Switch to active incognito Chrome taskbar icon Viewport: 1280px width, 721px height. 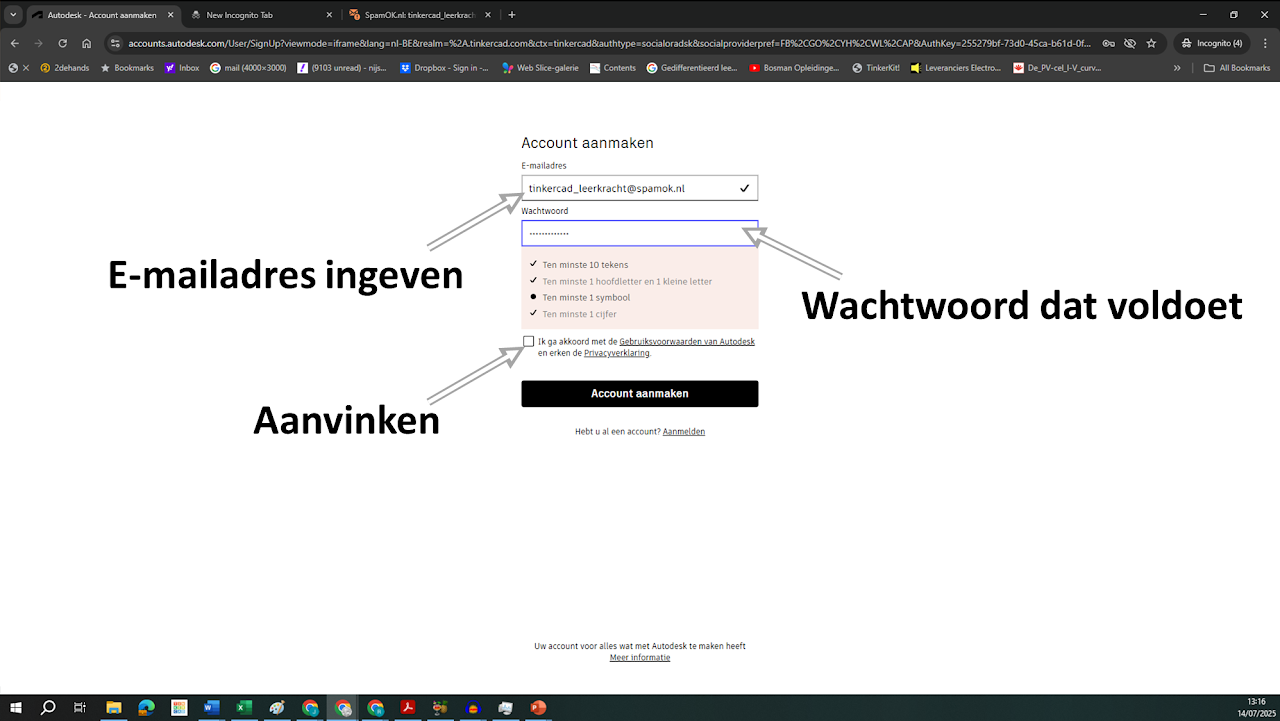pyautogui.click(x=343, y=707)
